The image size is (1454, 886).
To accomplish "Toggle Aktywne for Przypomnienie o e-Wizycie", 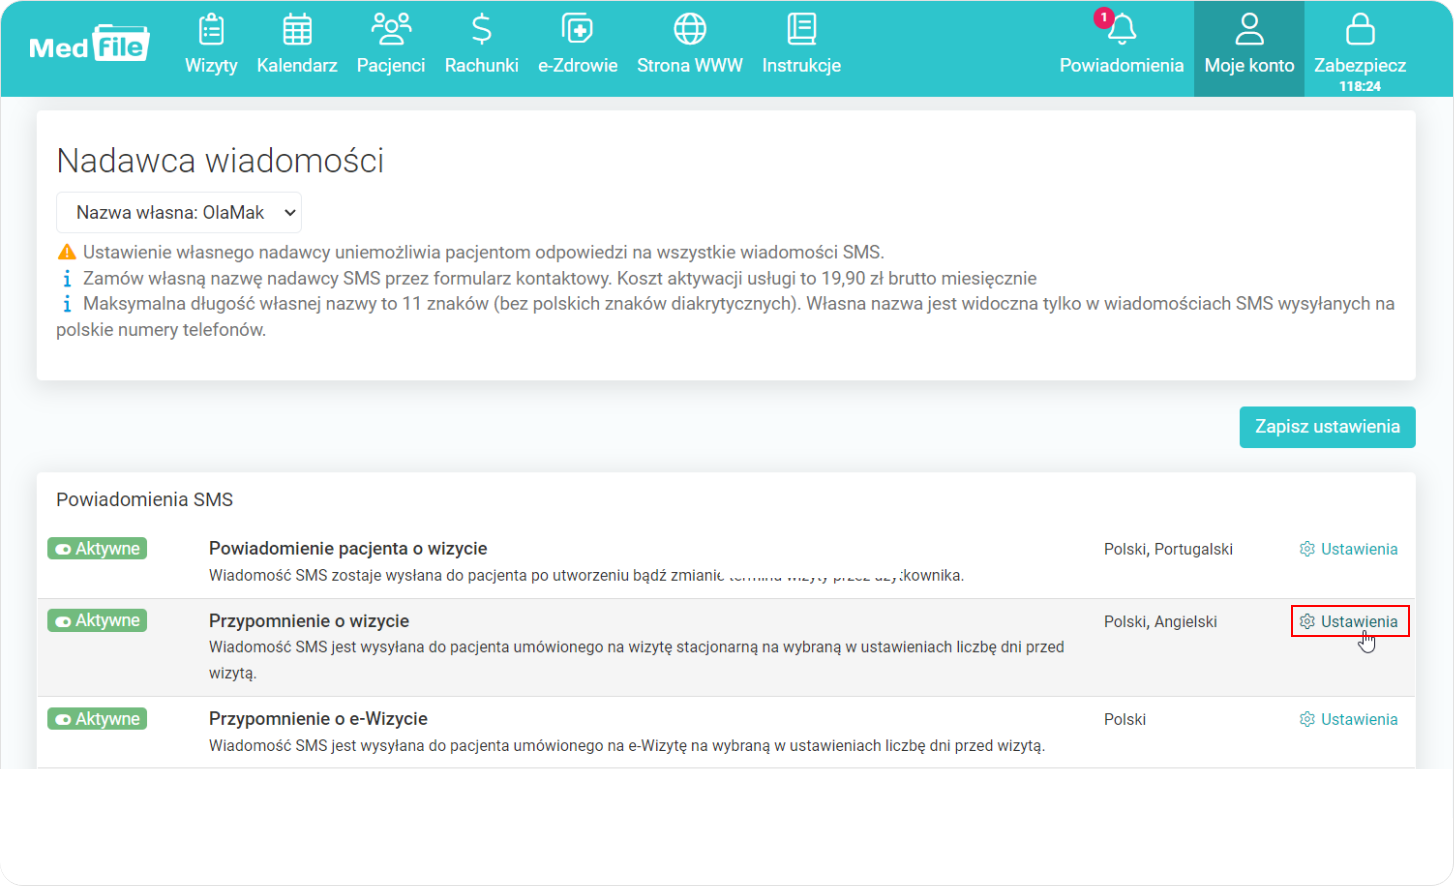I will [x=97, y=718].
